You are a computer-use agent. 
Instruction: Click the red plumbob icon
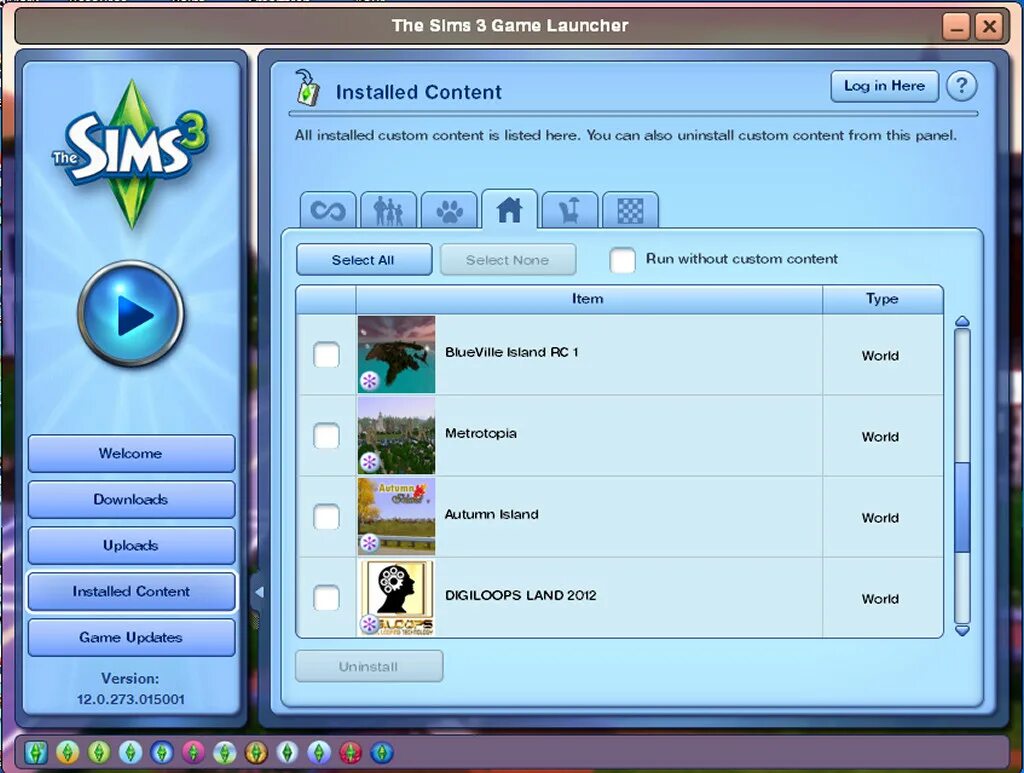[351, 753]
